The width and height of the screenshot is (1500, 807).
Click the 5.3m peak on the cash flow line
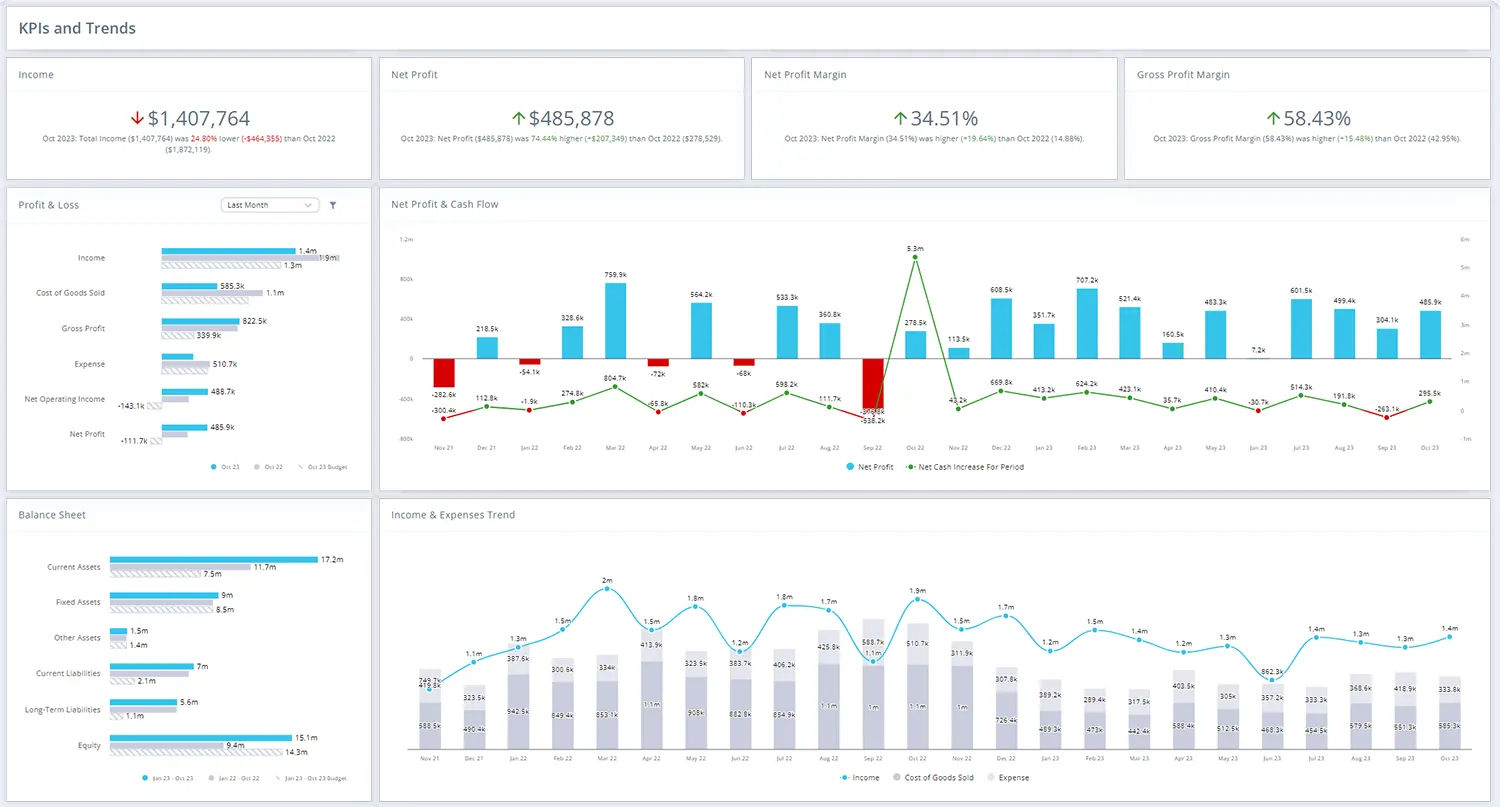914,258
